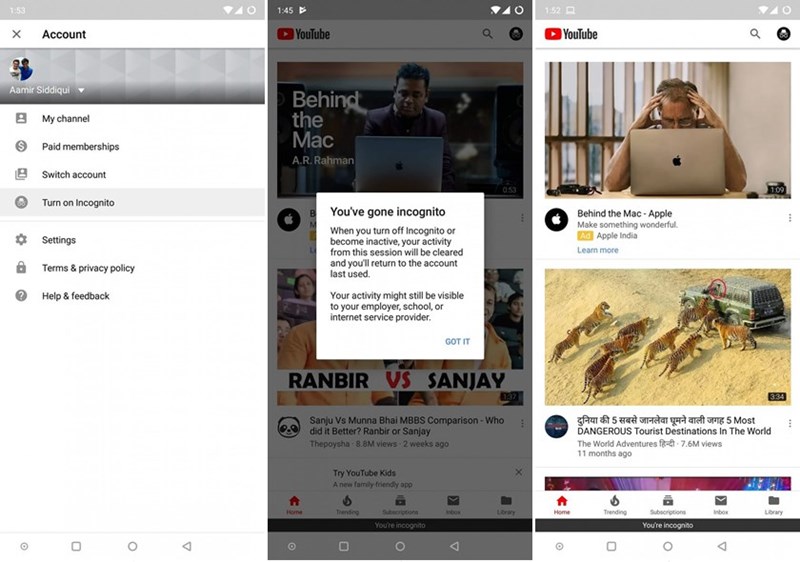Open Terms & privacy policy
This screenshot has height=562, width=800.
pos(132,268)
